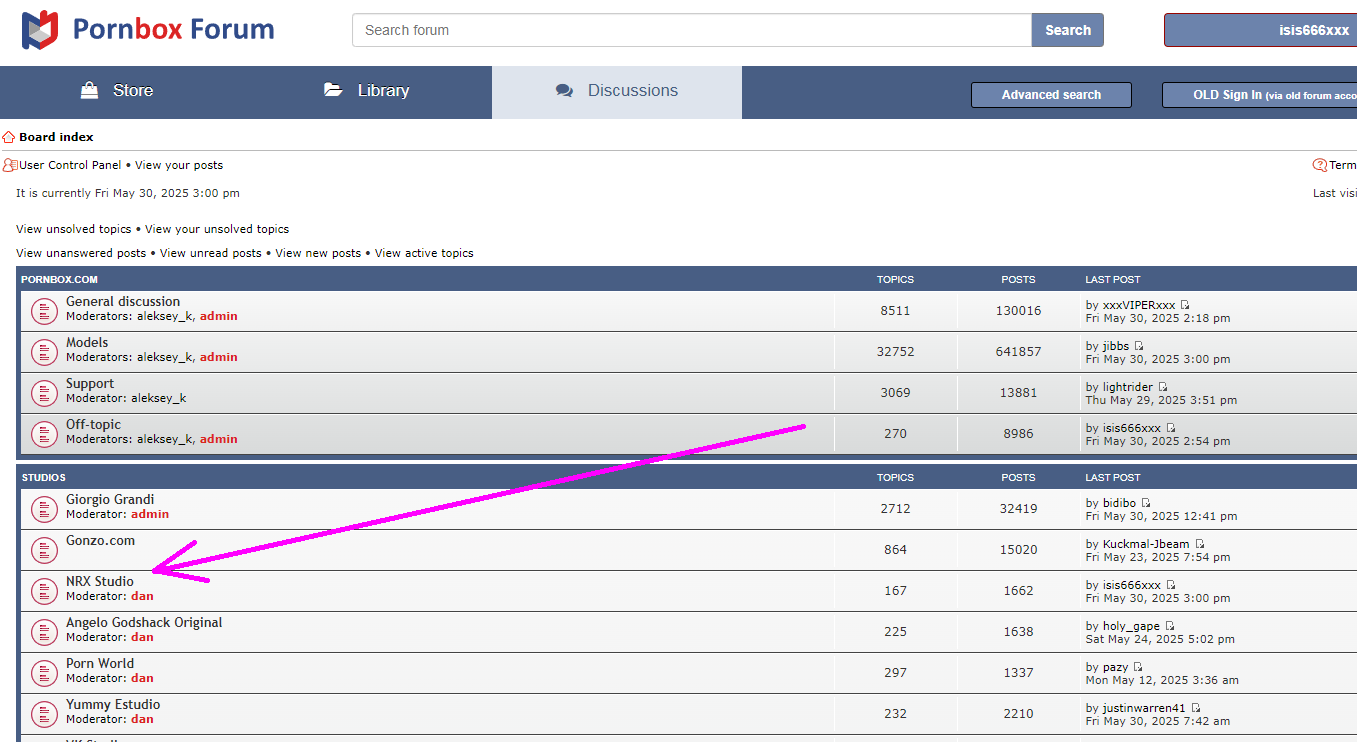1357x742 pixels.
Task: Click the Gonzo.com forum status icon
Action: click(x=44, y=550)
